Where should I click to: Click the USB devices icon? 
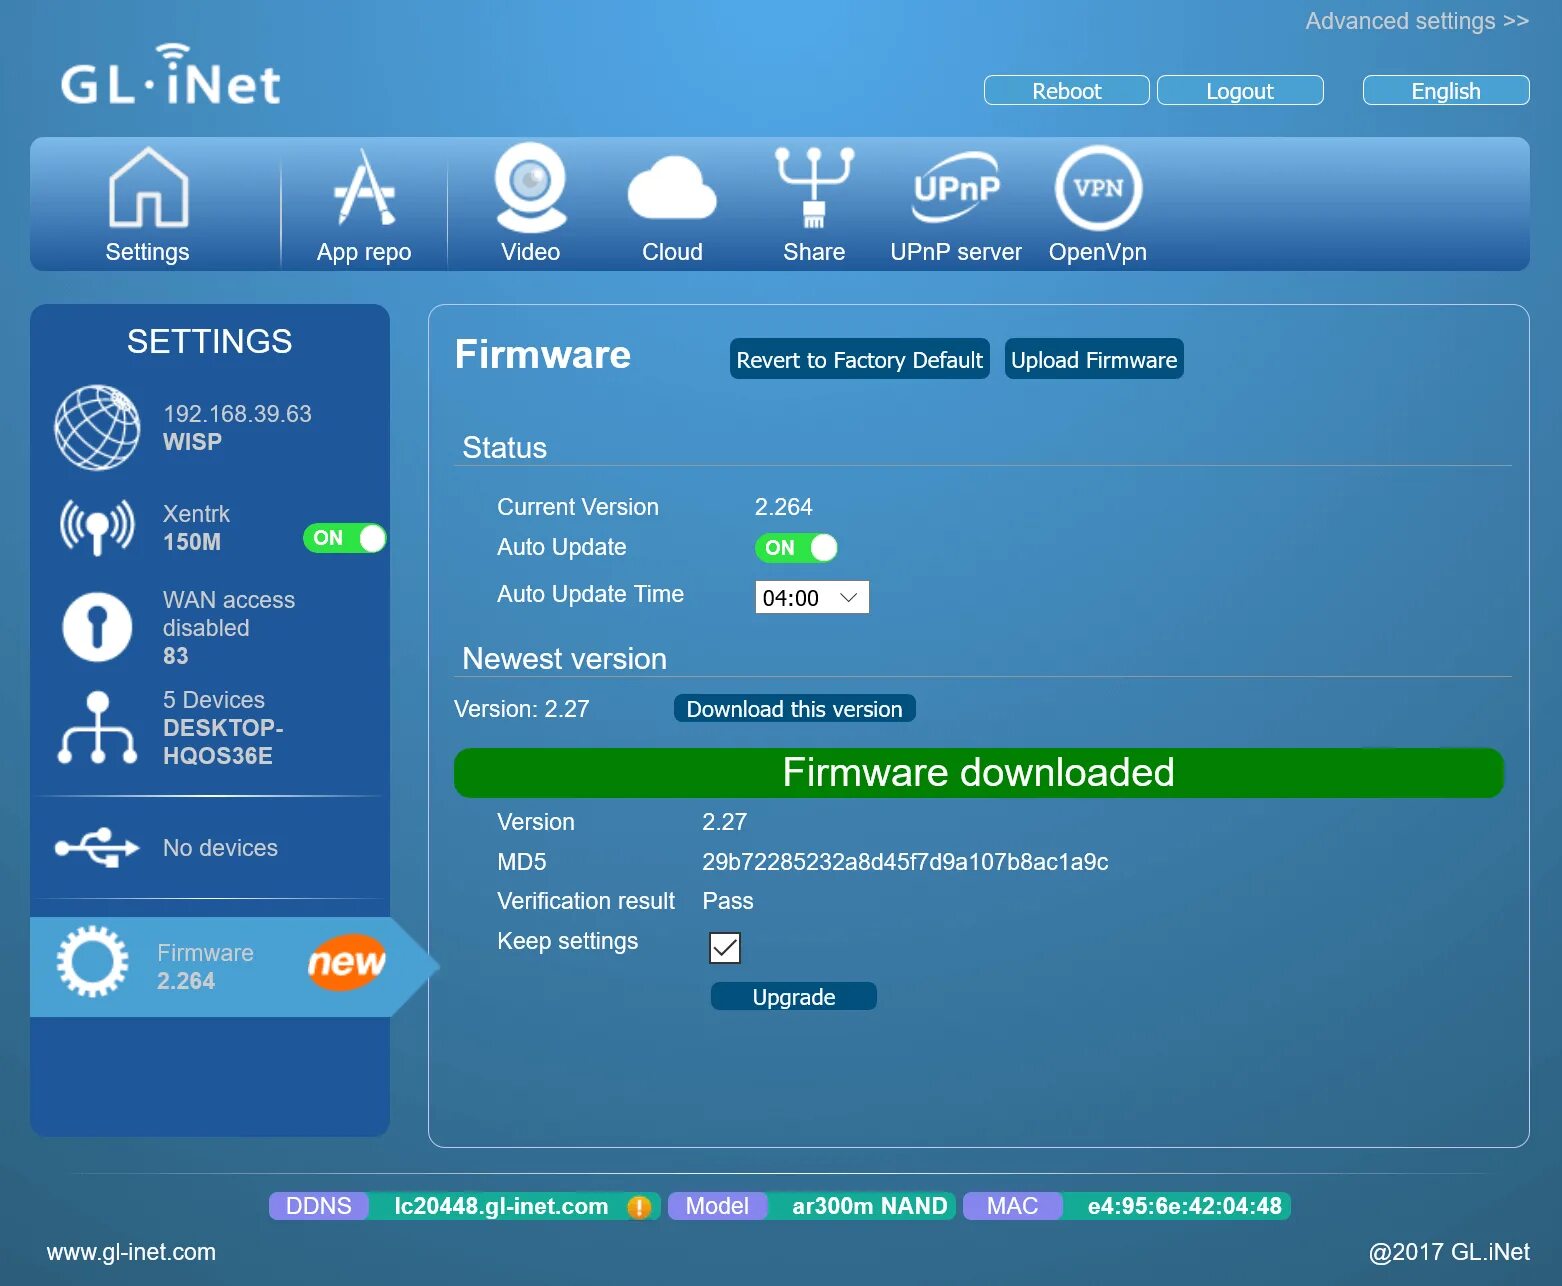click(97, 848)
